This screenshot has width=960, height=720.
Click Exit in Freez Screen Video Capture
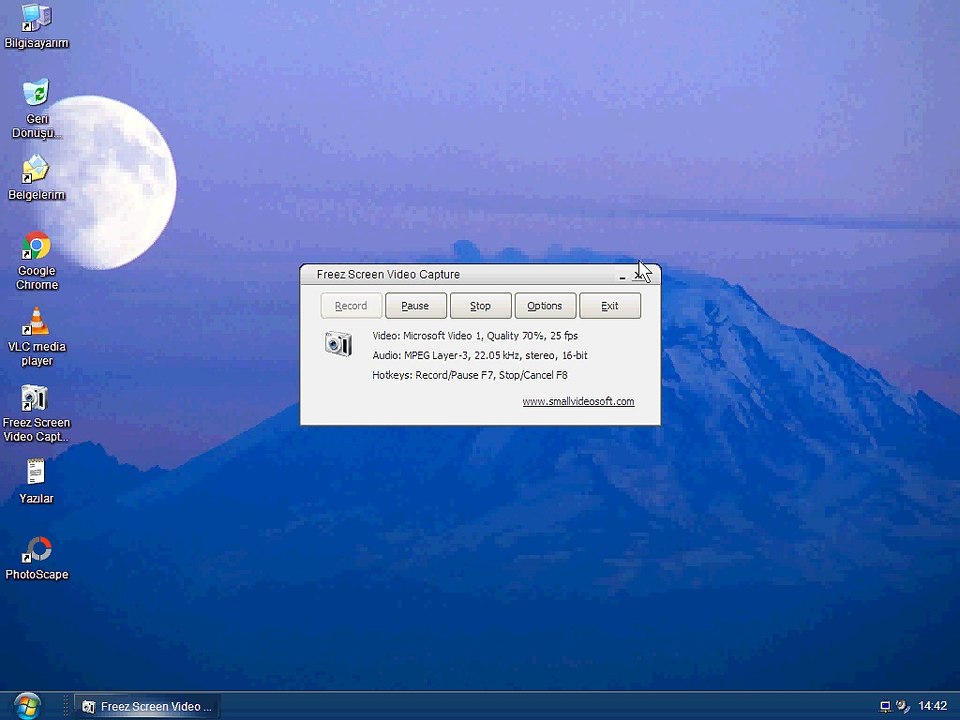coord(610,306)
